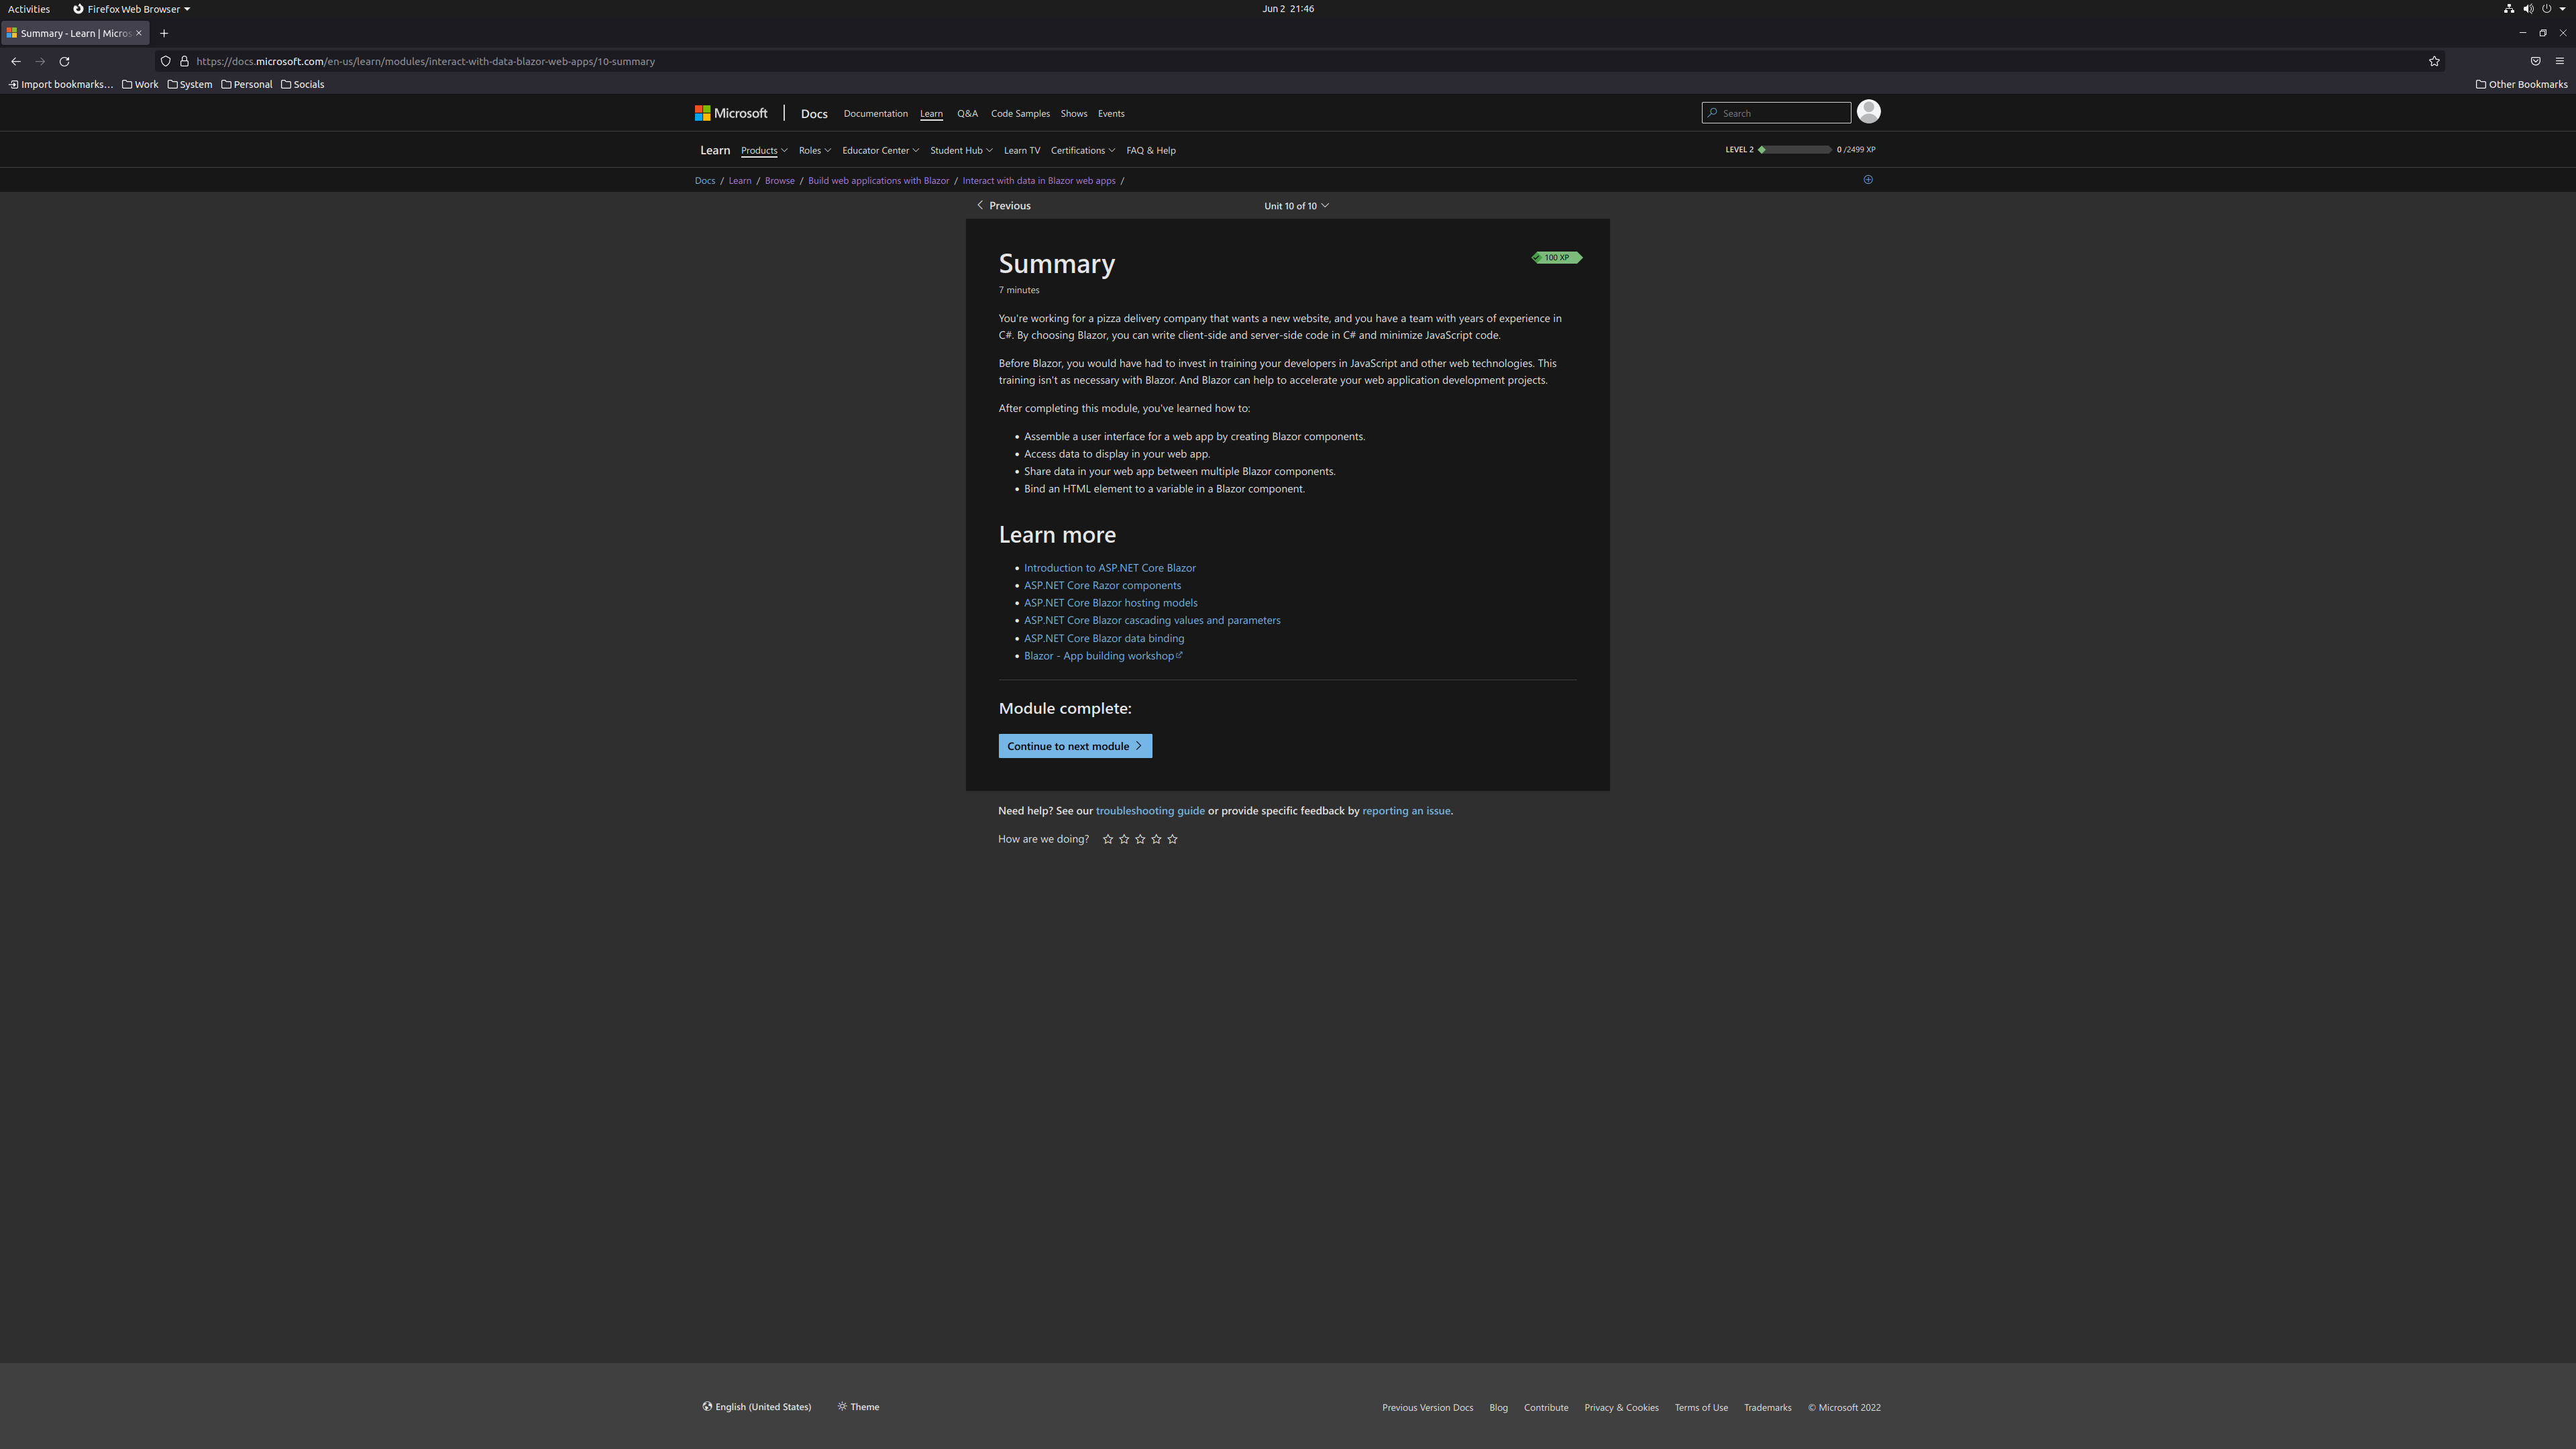The image size is (2576, 1449).
Task: Open Blazor cascading values and parameters link
Action: click(1152, 621)
